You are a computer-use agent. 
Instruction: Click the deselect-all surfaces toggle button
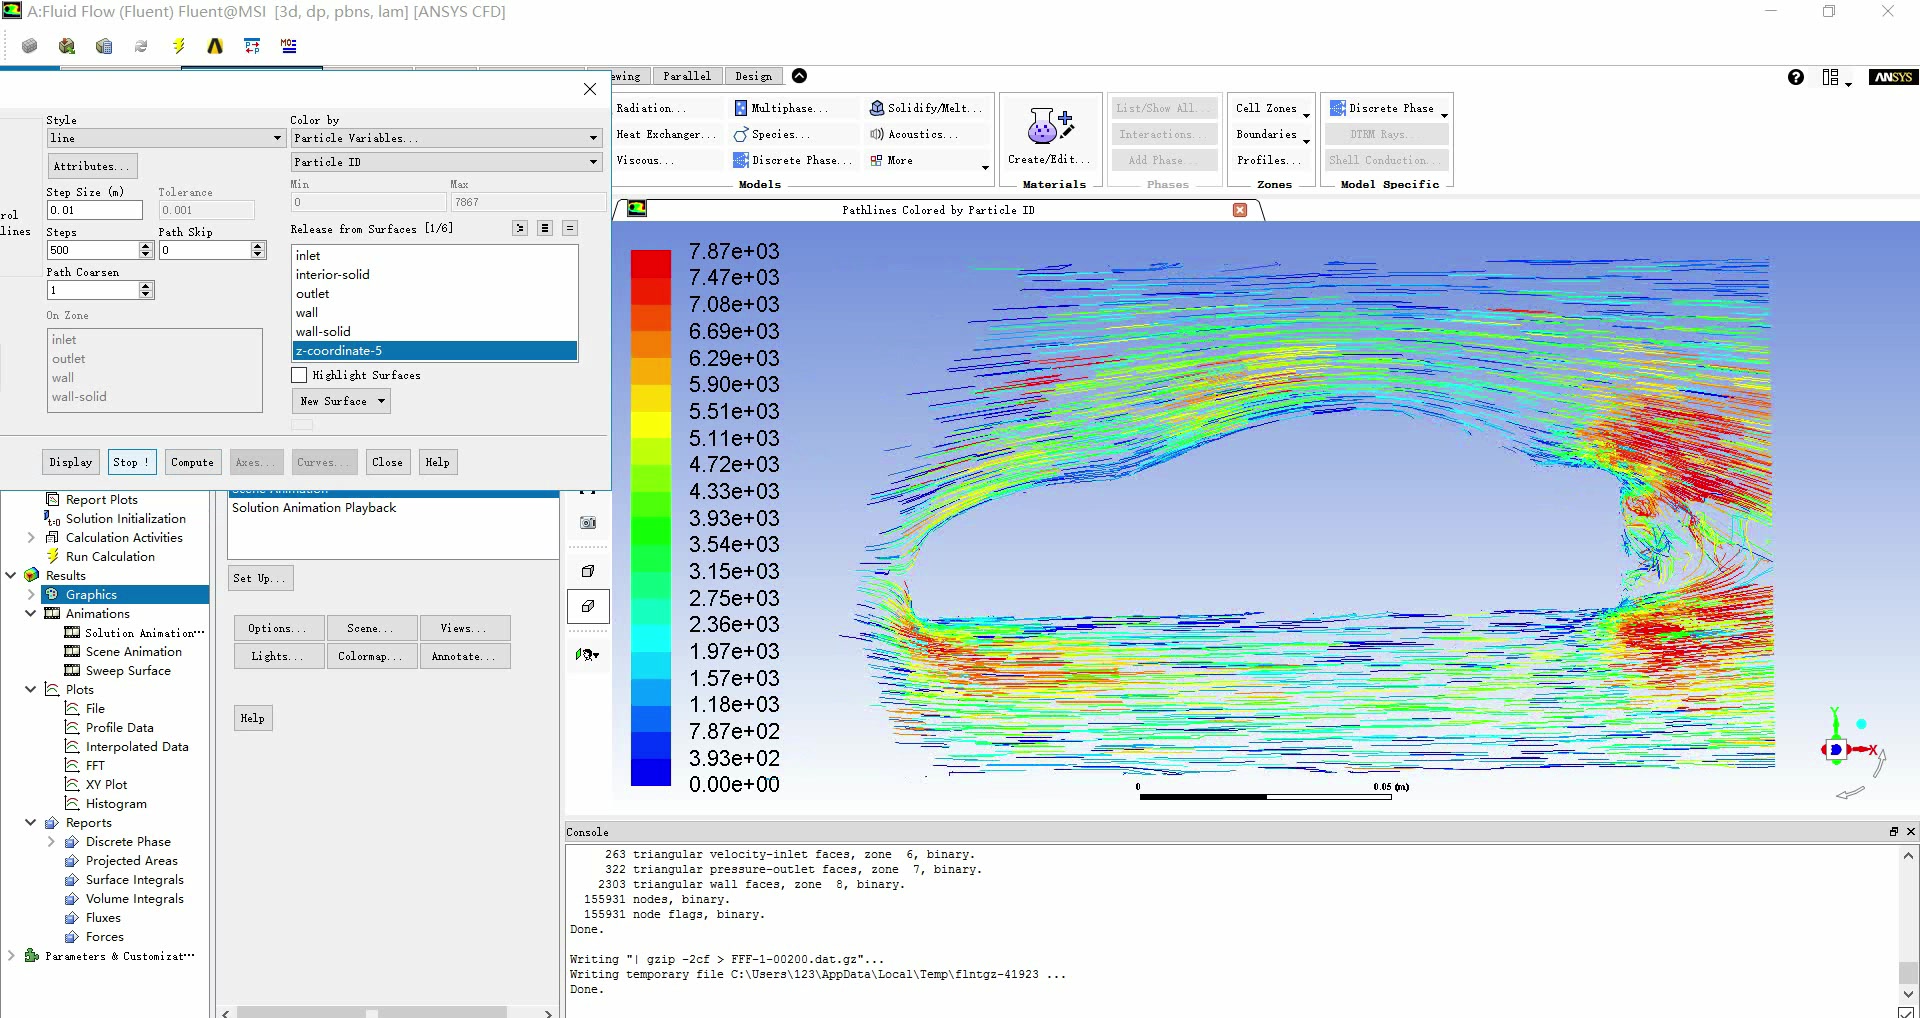point(570,229)
